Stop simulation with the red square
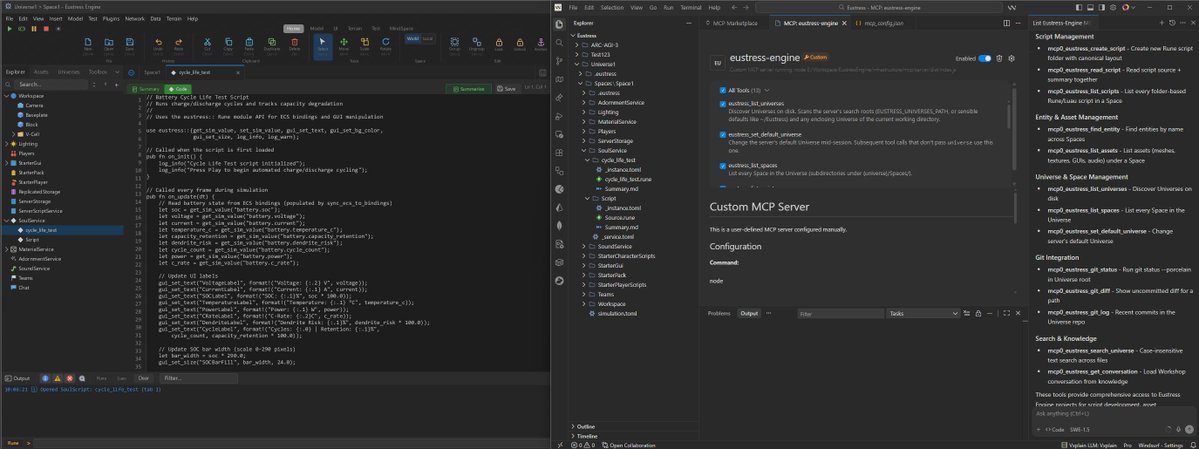Image resolution: width=1199 pixels, height=449 pixels. pyautogui.click(x=47, y=28)
